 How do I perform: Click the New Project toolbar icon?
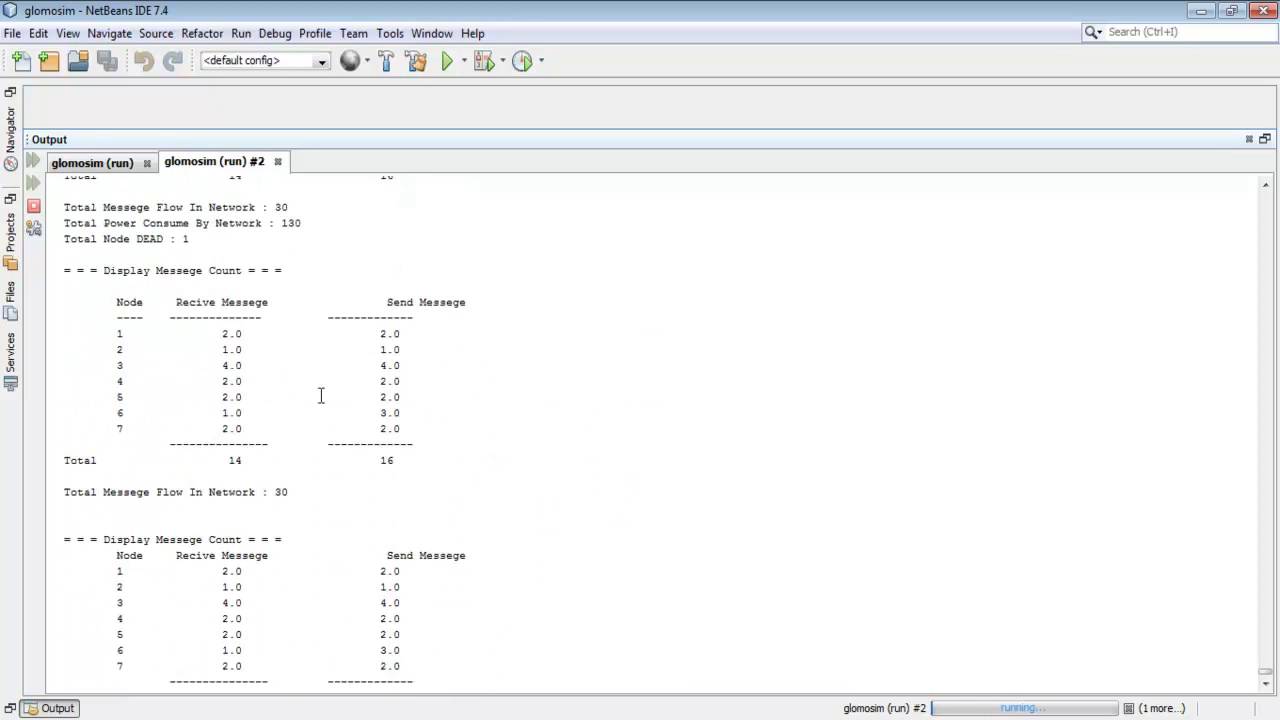pyautogui.click(x=49, y=61)
